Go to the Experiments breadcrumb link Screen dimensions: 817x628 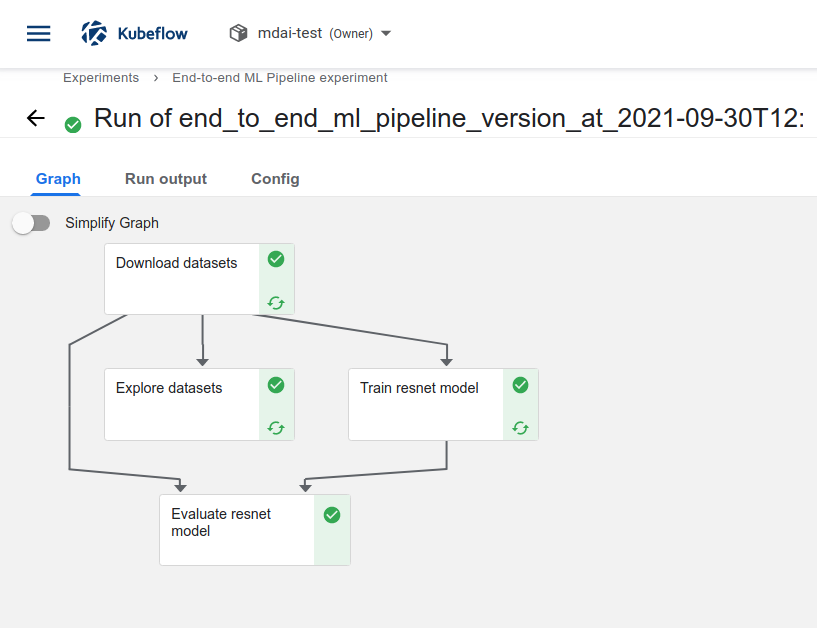tap(101, 77)
